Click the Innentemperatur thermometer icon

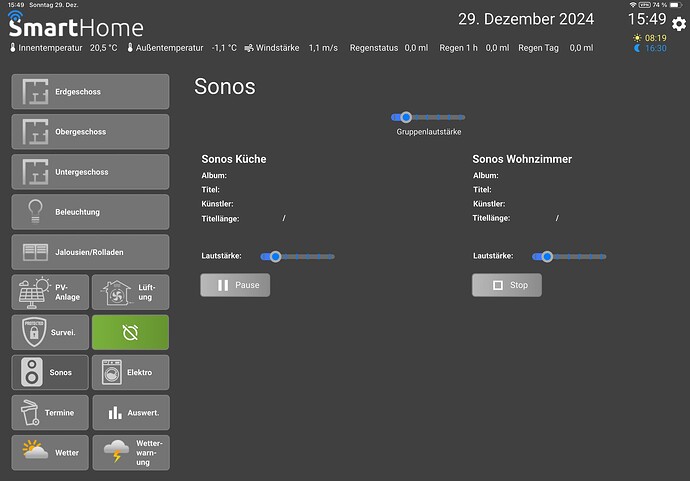point(13,48)
